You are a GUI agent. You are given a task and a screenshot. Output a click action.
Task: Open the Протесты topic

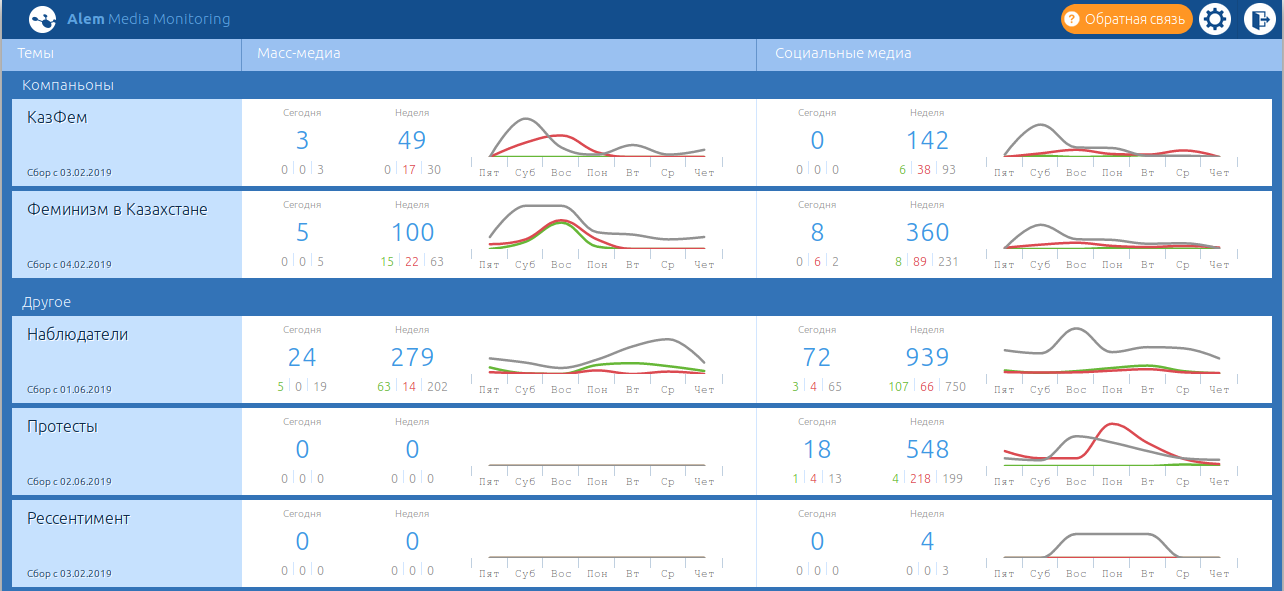[x=62, y=427]
